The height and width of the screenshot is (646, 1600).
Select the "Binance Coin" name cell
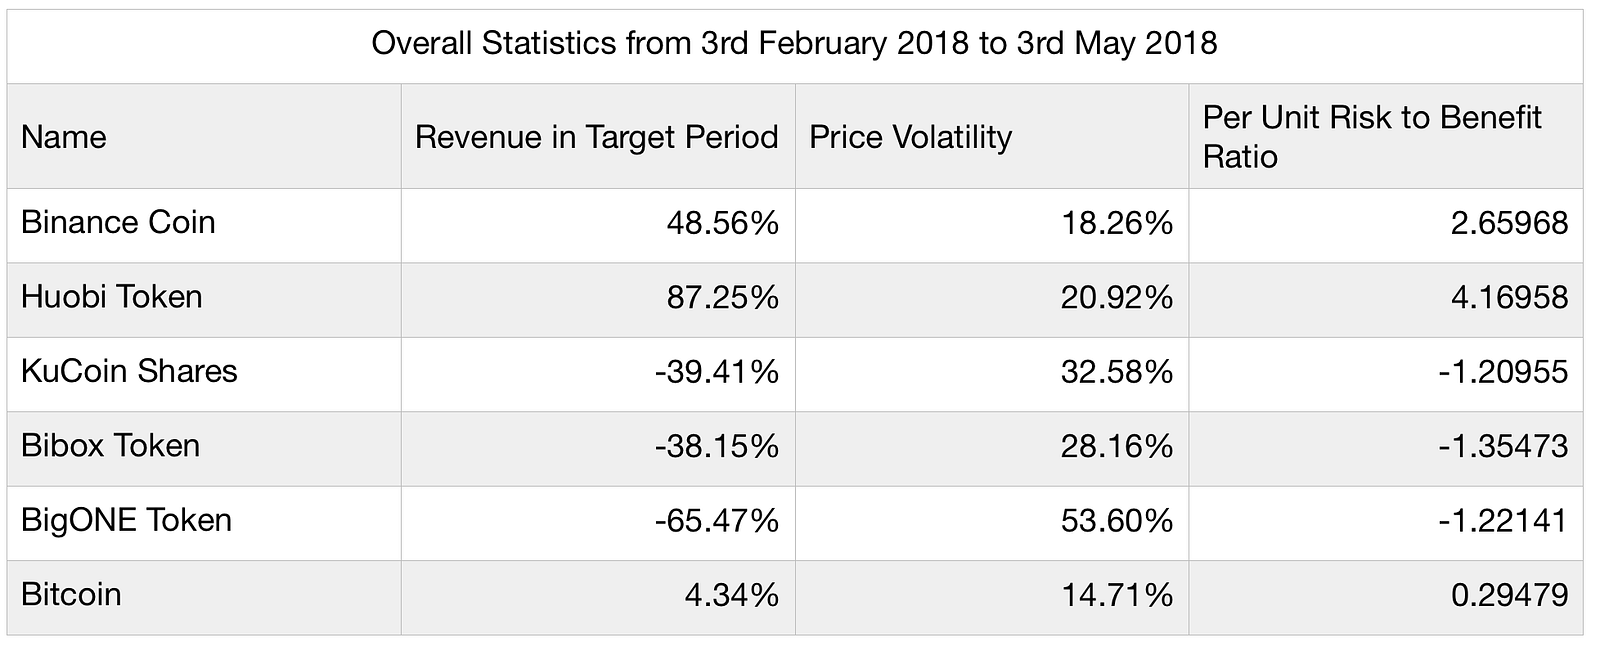118,222
